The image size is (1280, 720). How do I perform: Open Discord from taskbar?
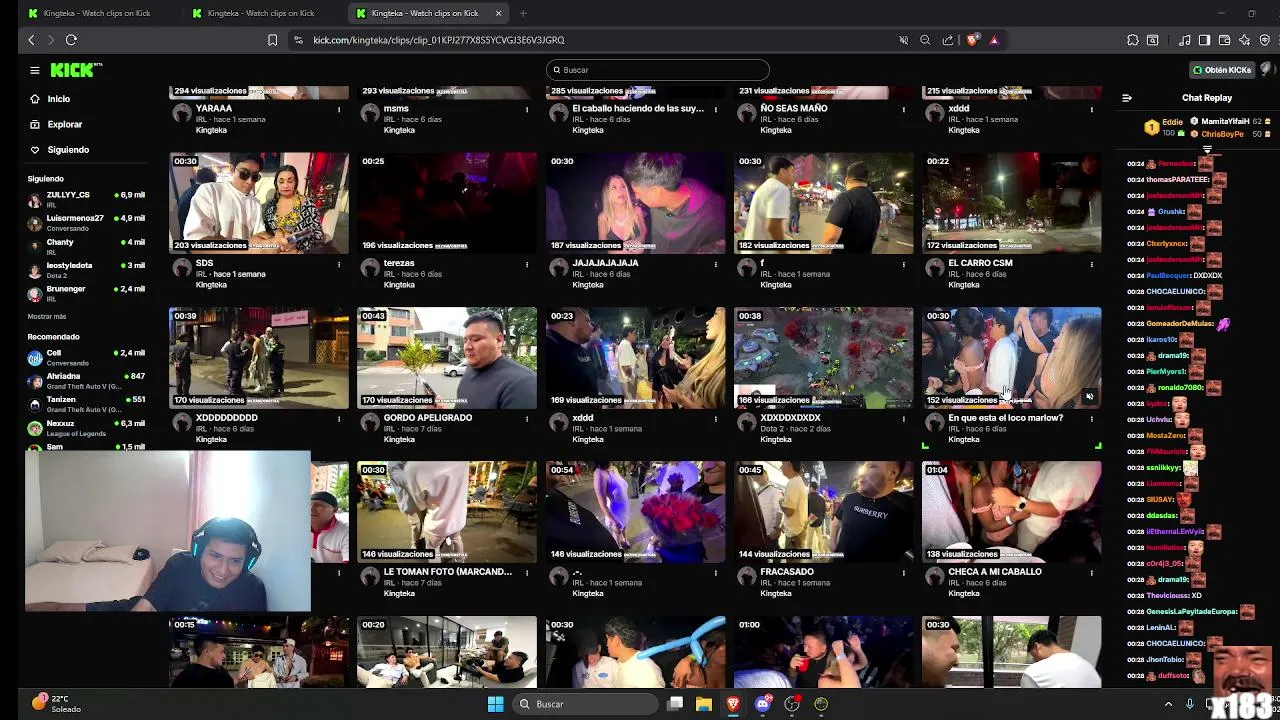tap(763, 704)
